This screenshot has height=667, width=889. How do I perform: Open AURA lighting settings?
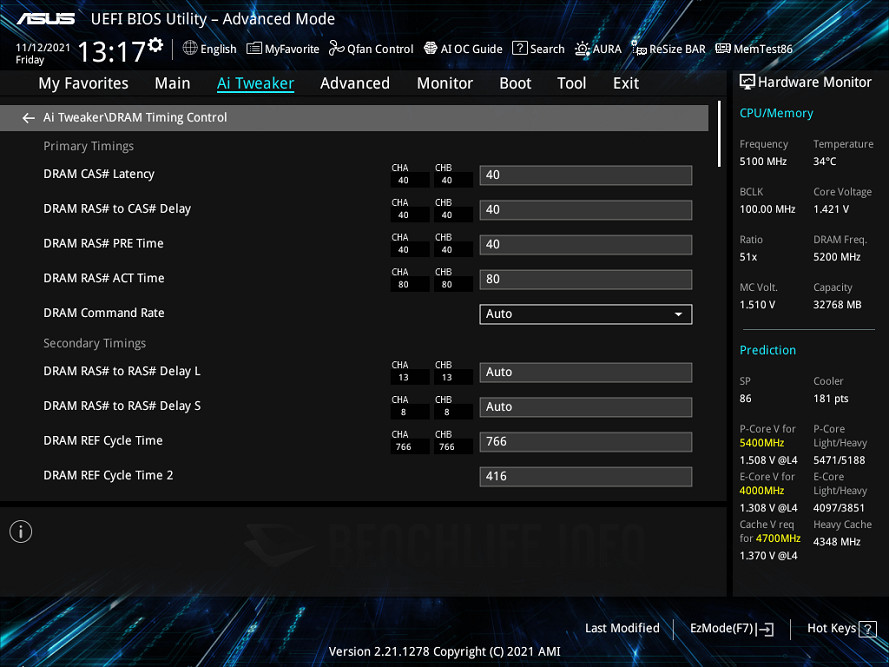point(598,48)
